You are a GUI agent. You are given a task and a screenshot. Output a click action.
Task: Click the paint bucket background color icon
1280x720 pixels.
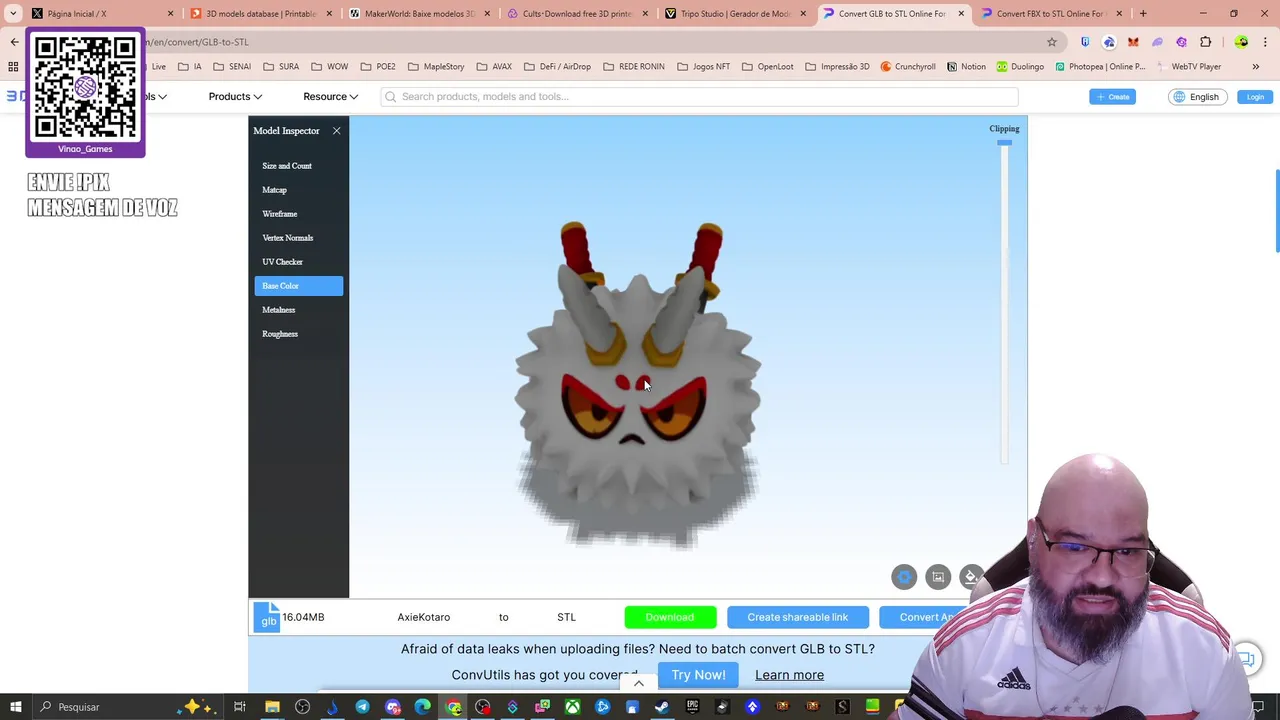click(970, 577)
